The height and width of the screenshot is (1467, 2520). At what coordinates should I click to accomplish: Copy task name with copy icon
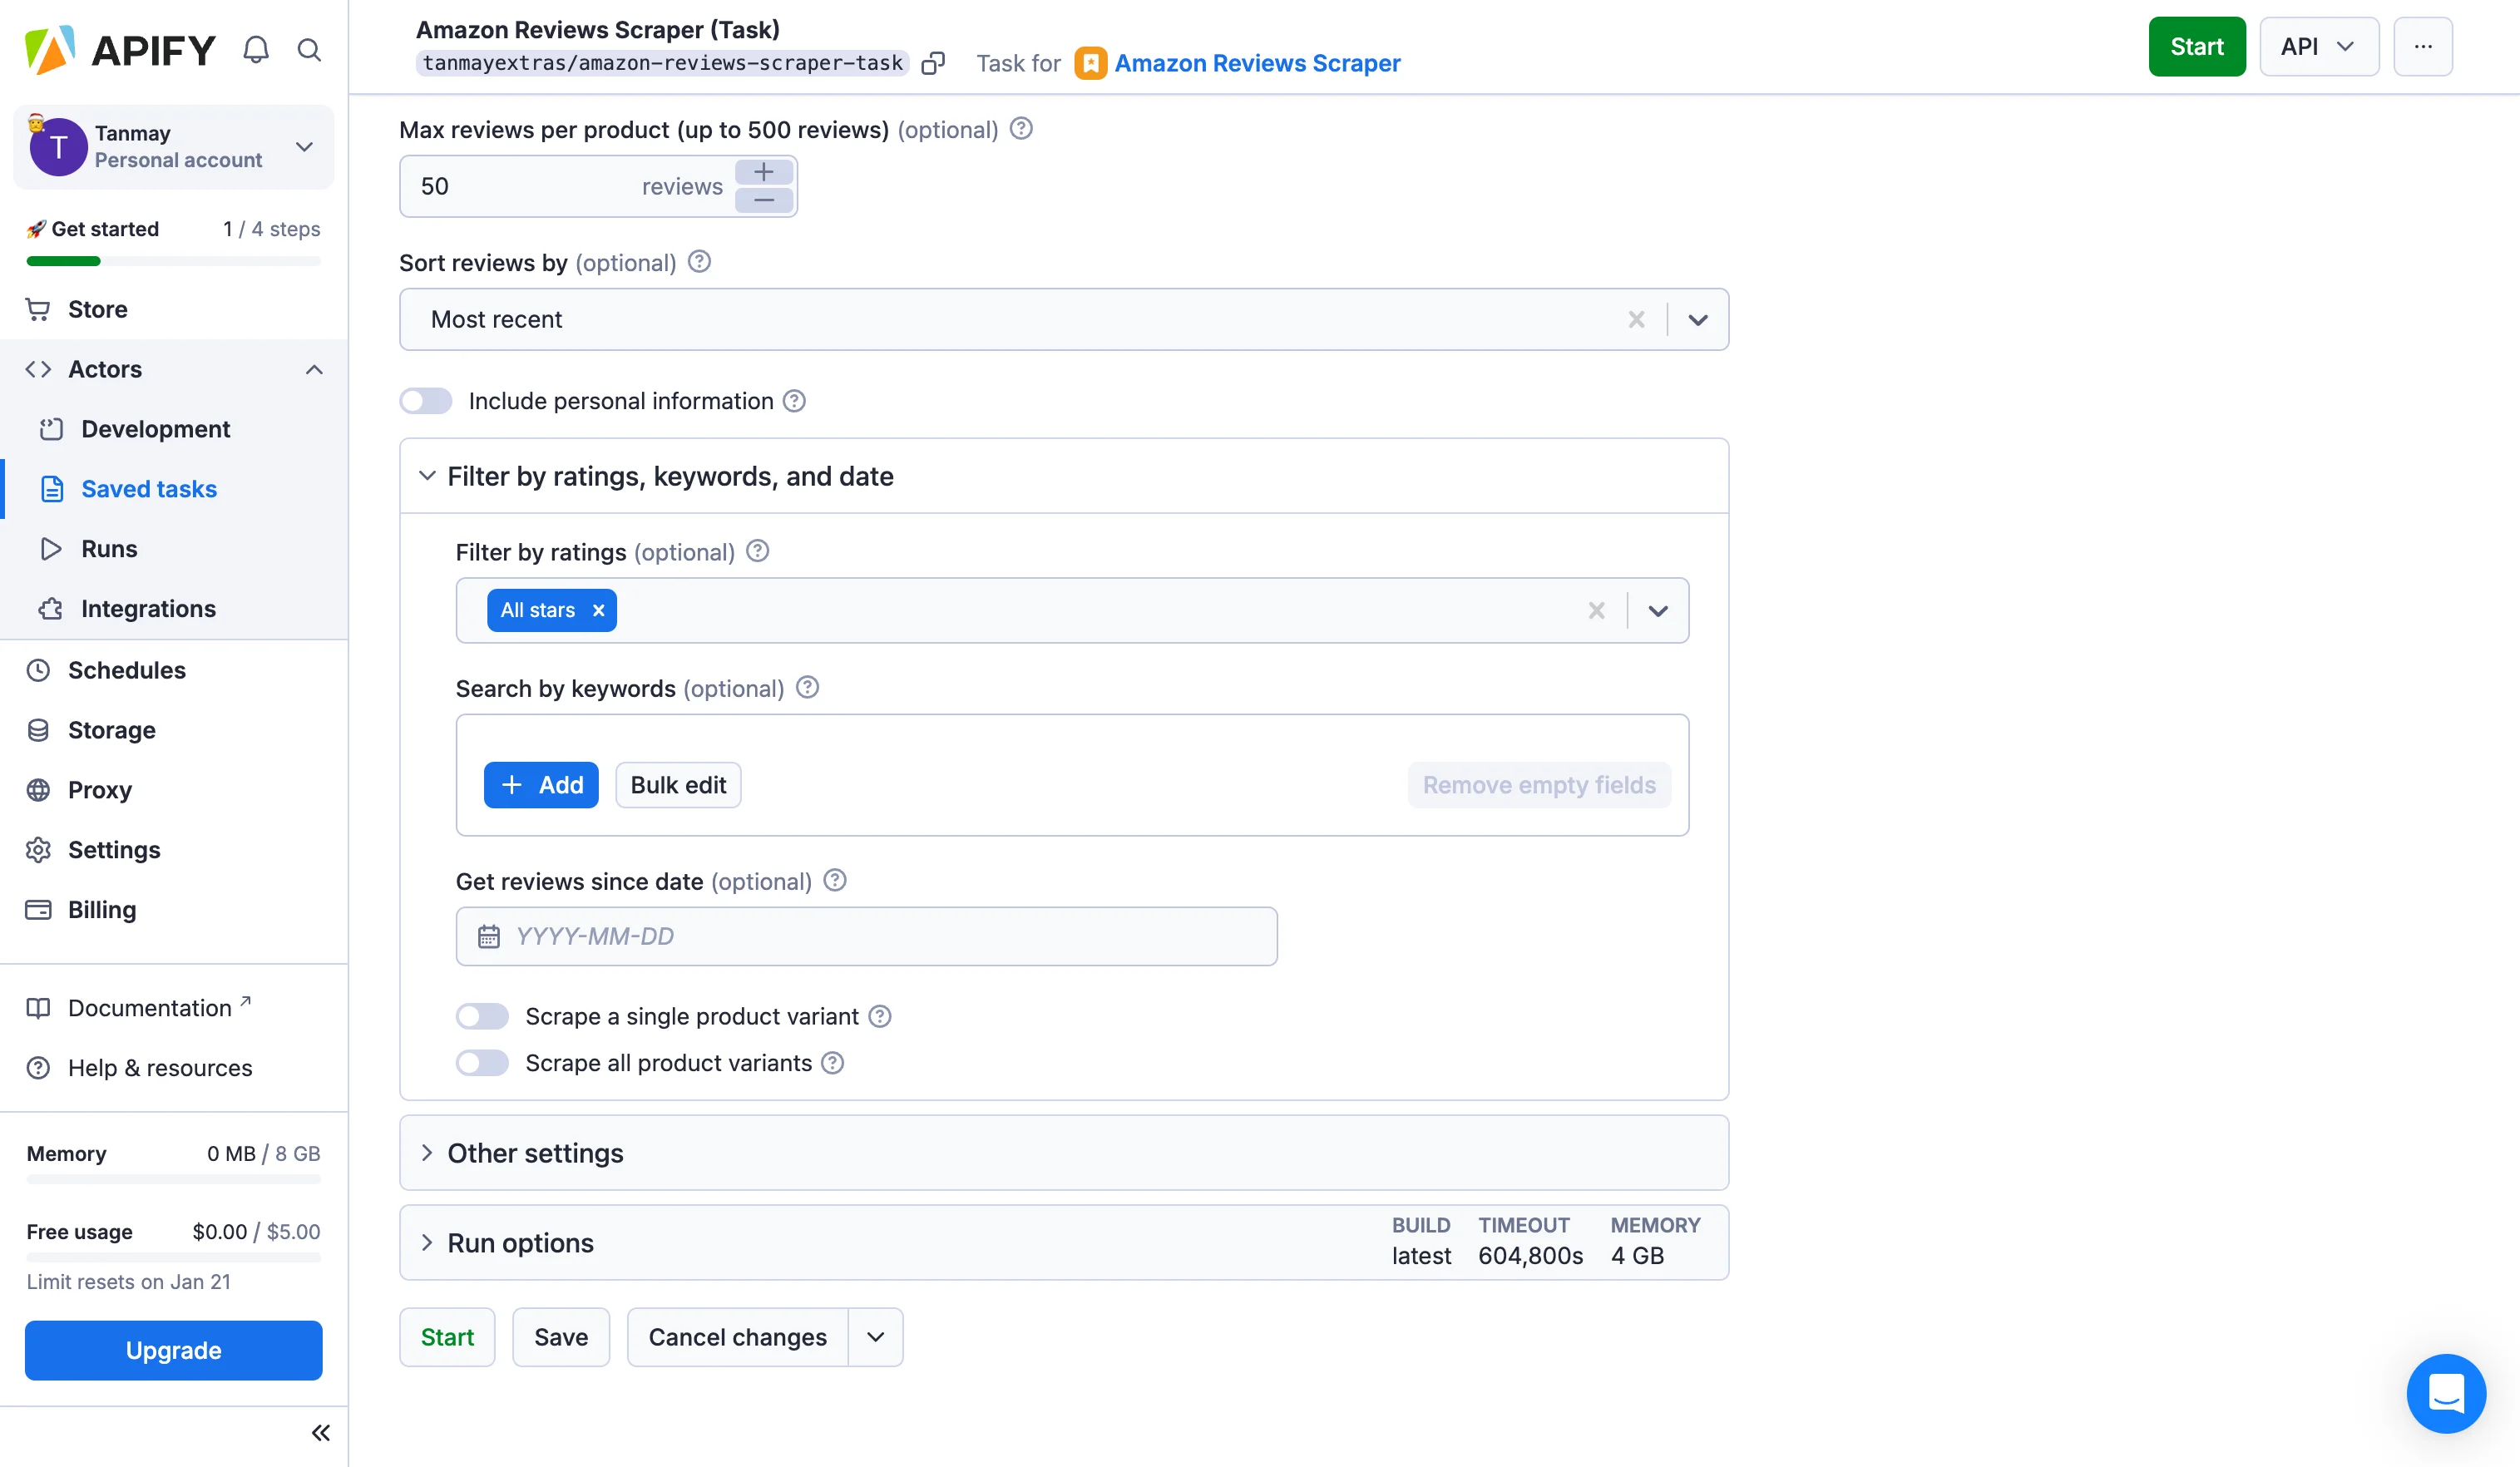932,64
